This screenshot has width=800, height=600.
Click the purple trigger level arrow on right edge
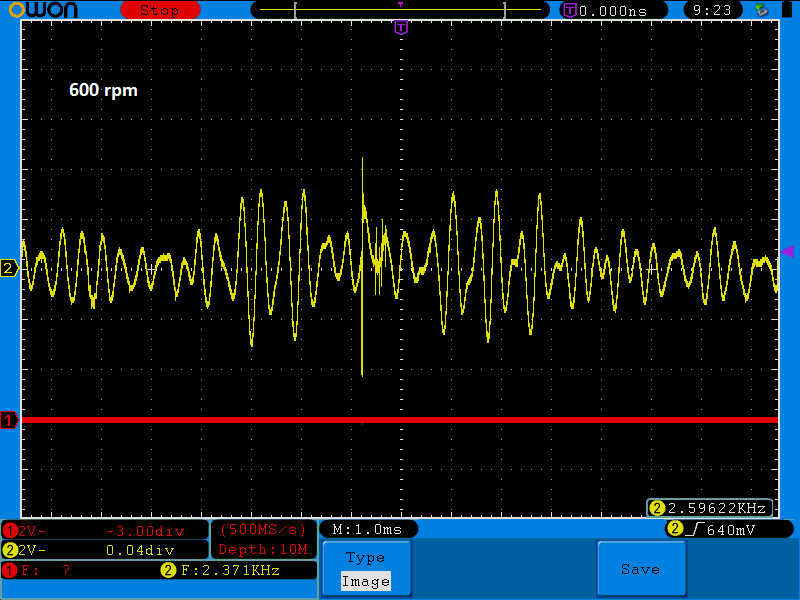[x=787, y=251]
